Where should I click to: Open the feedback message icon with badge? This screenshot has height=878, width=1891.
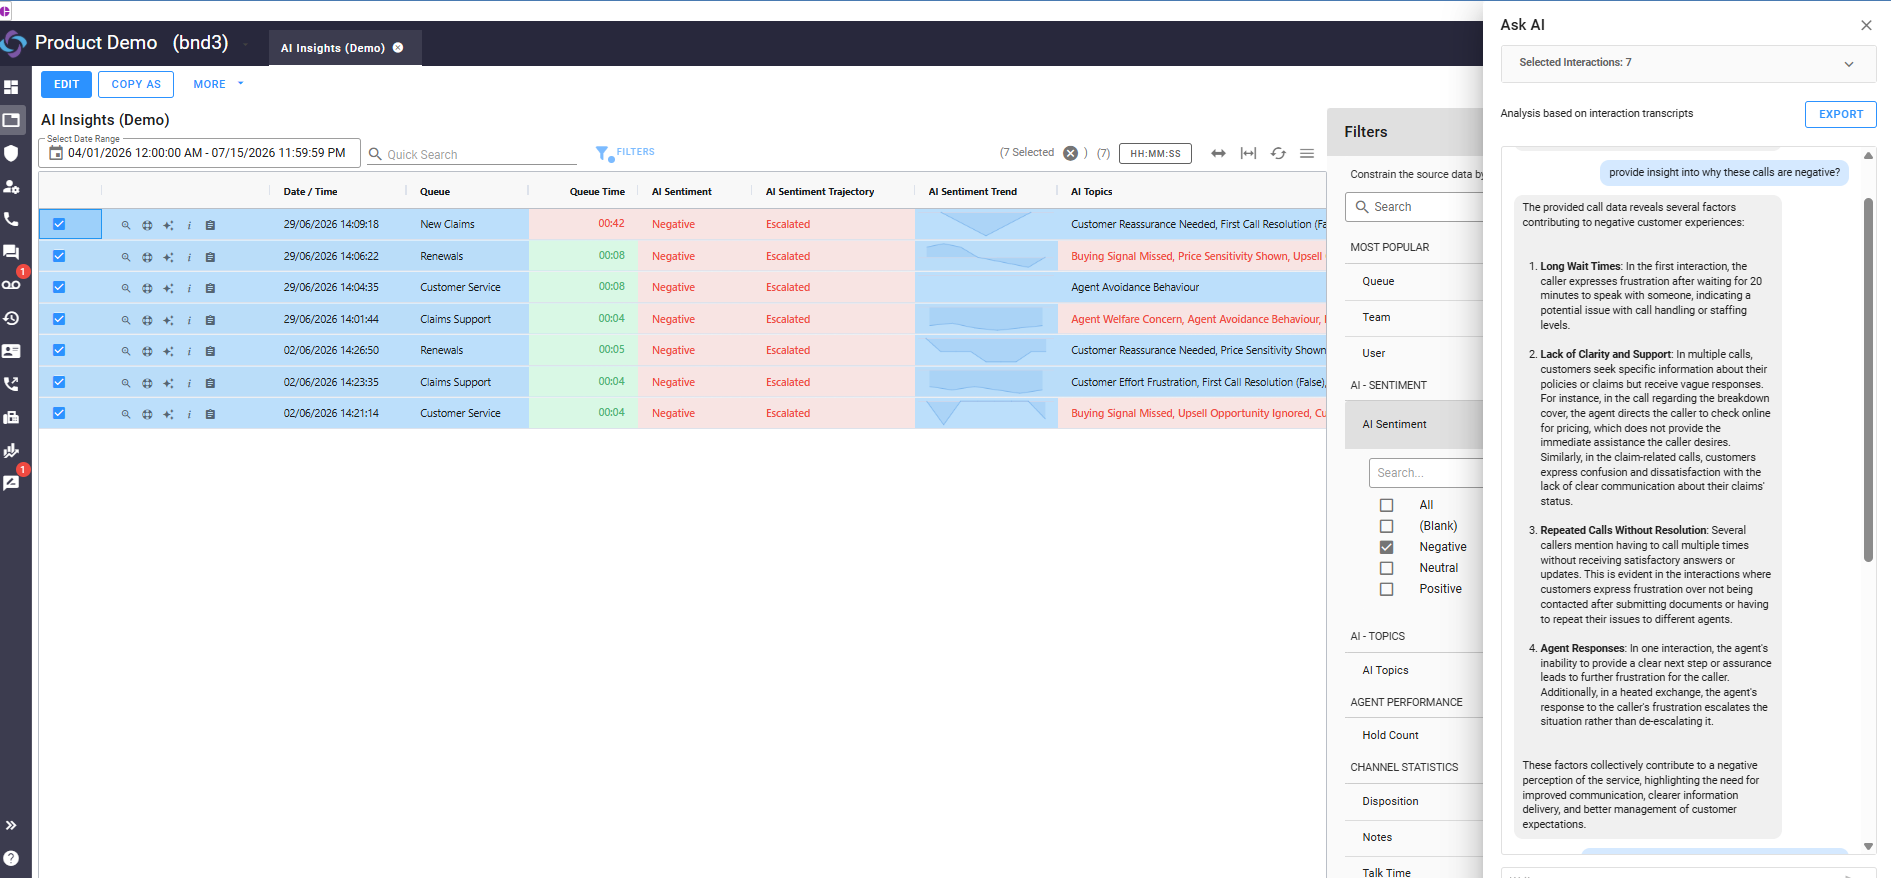coord(11,483)
